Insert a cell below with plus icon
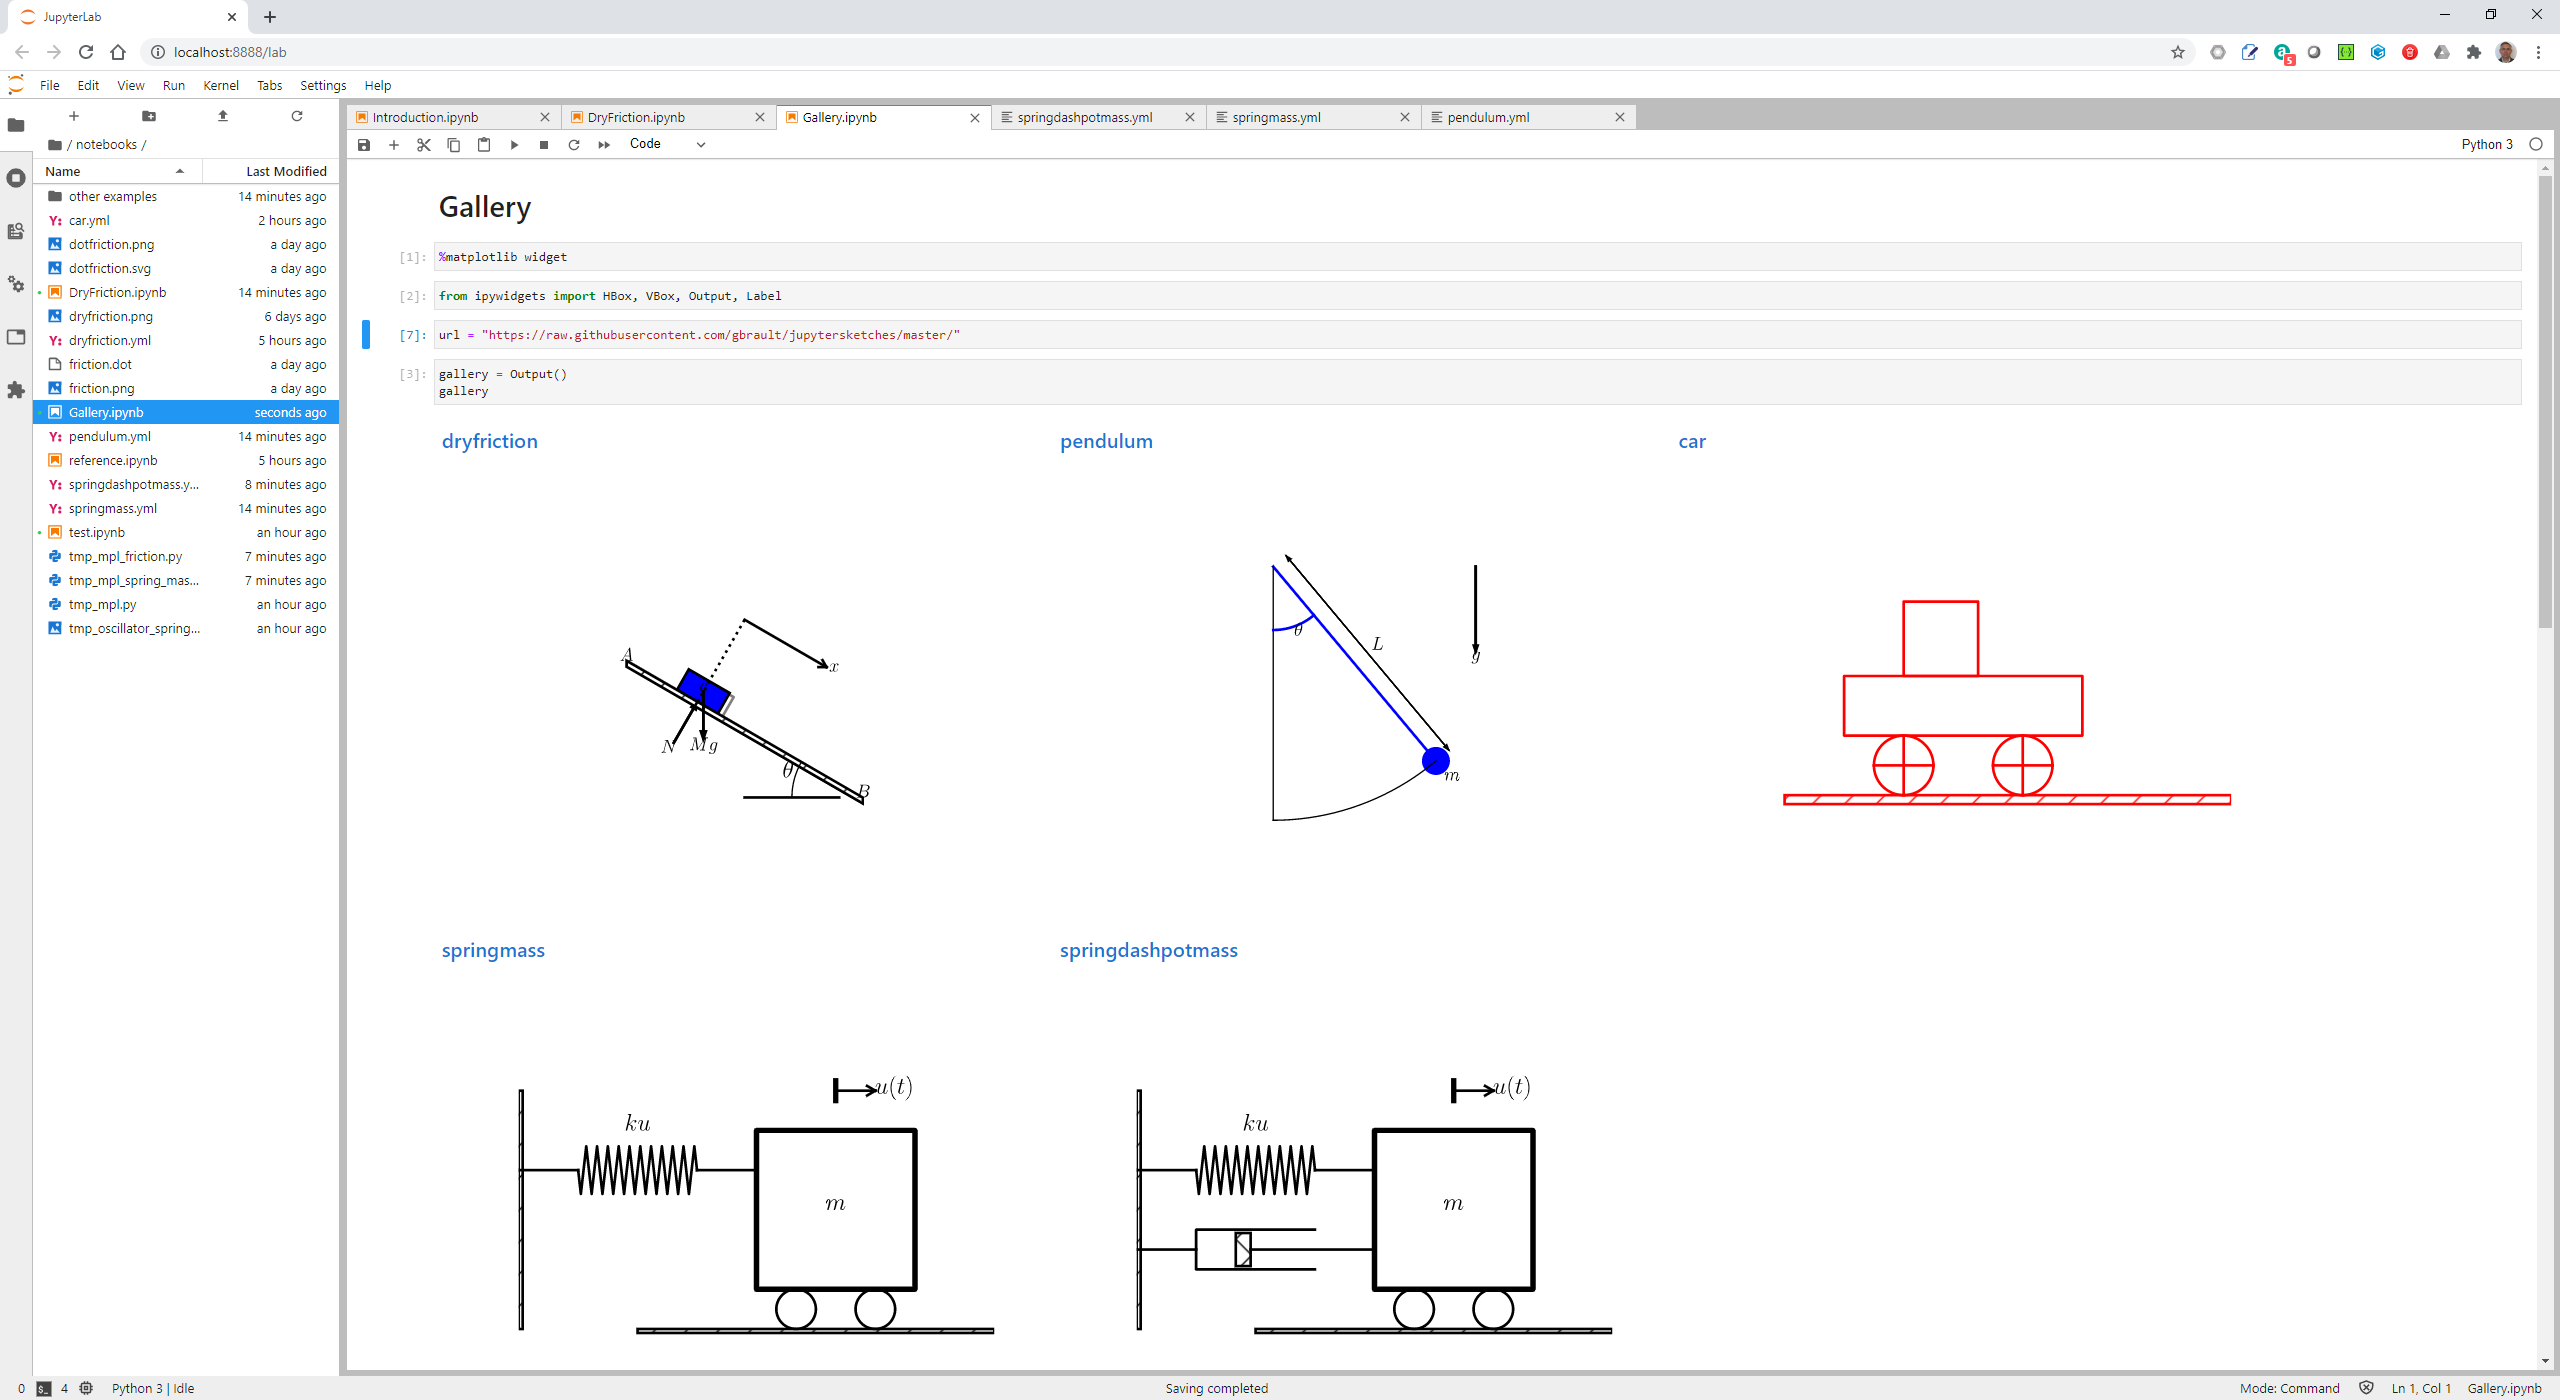 [x=394, y=145]
